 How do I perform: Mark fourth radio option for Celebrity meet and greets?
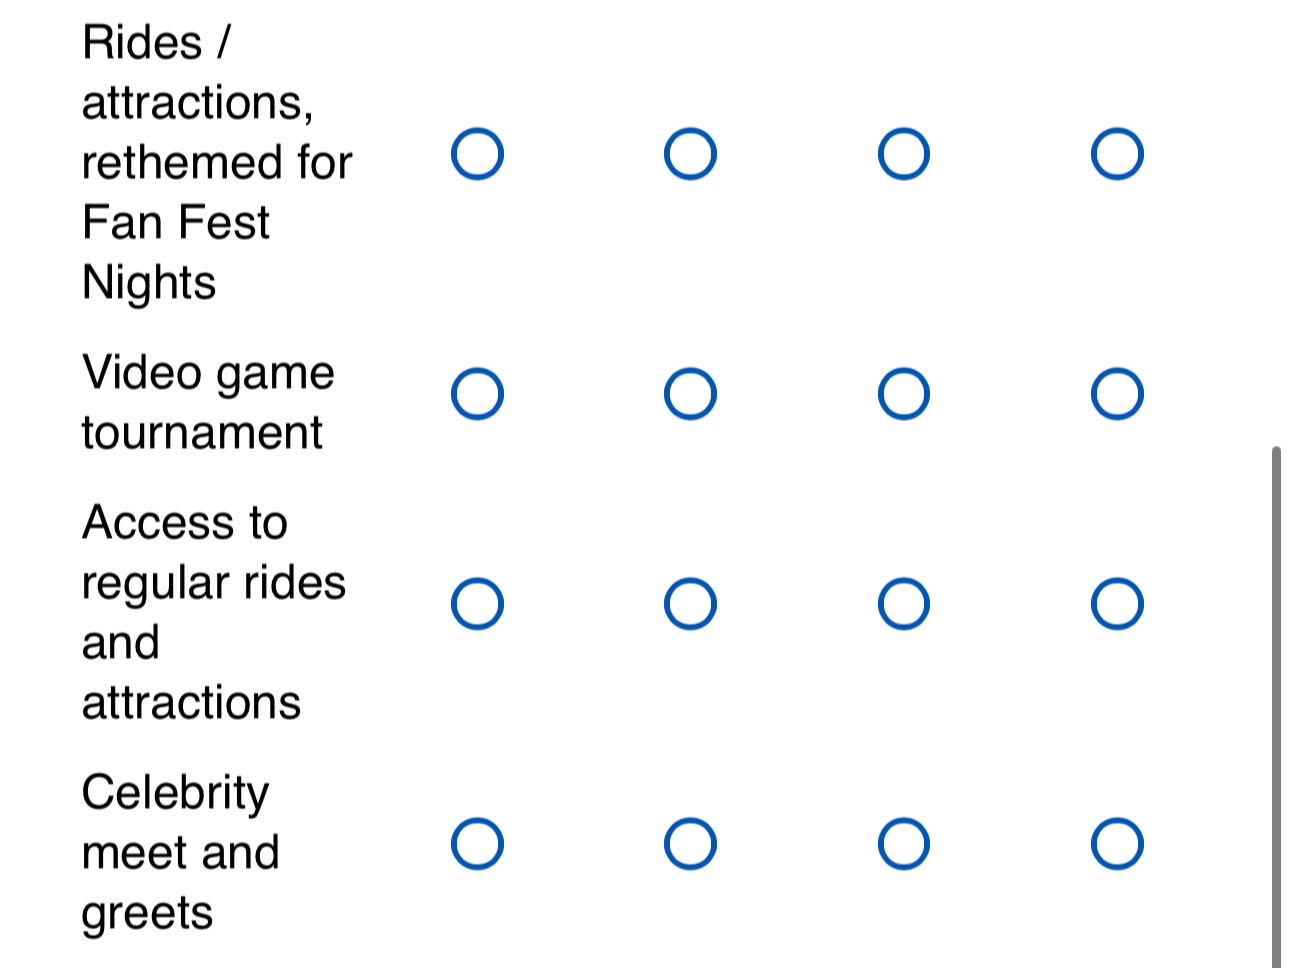(1117, 844)
